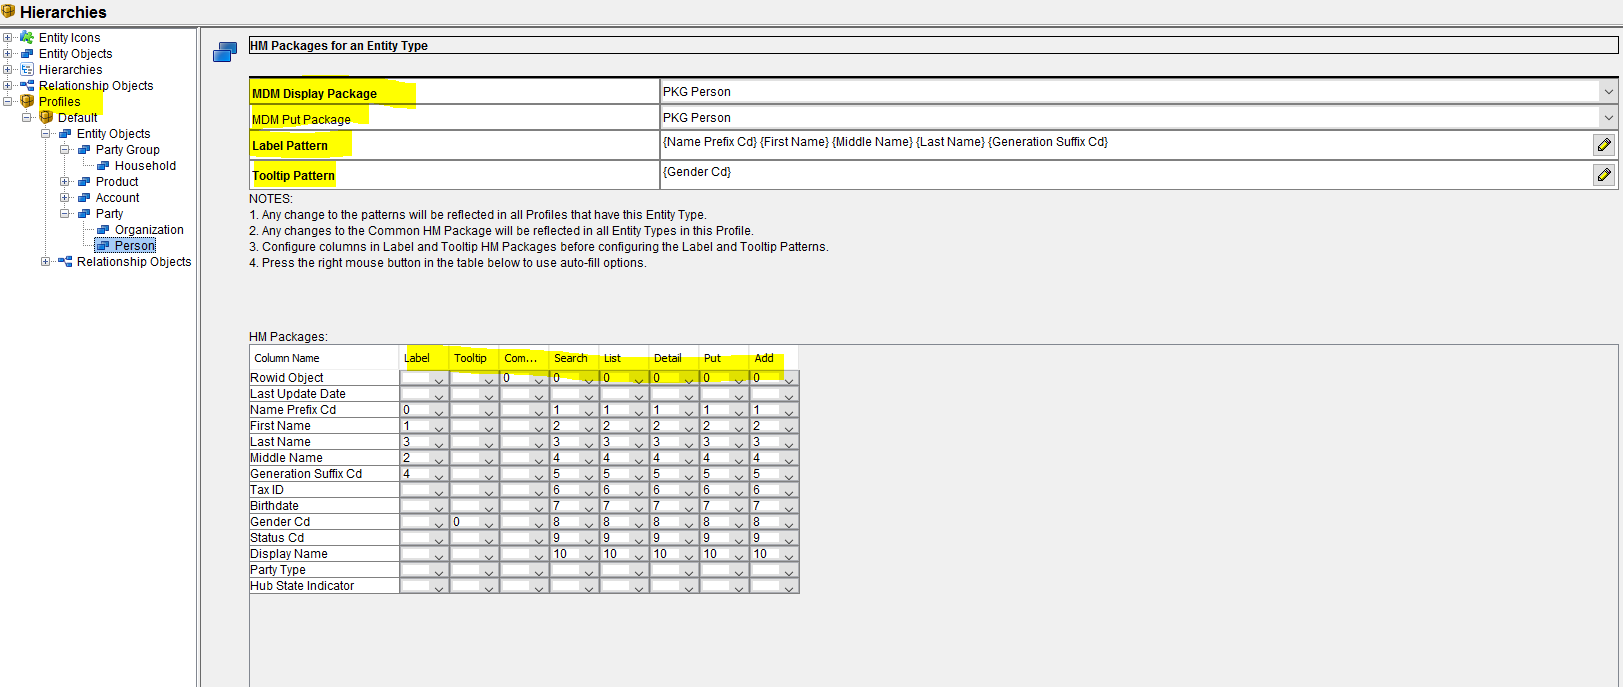Click the Search column header
Viewport: 1623px width, 687px height.
click(x=574, y=358)
